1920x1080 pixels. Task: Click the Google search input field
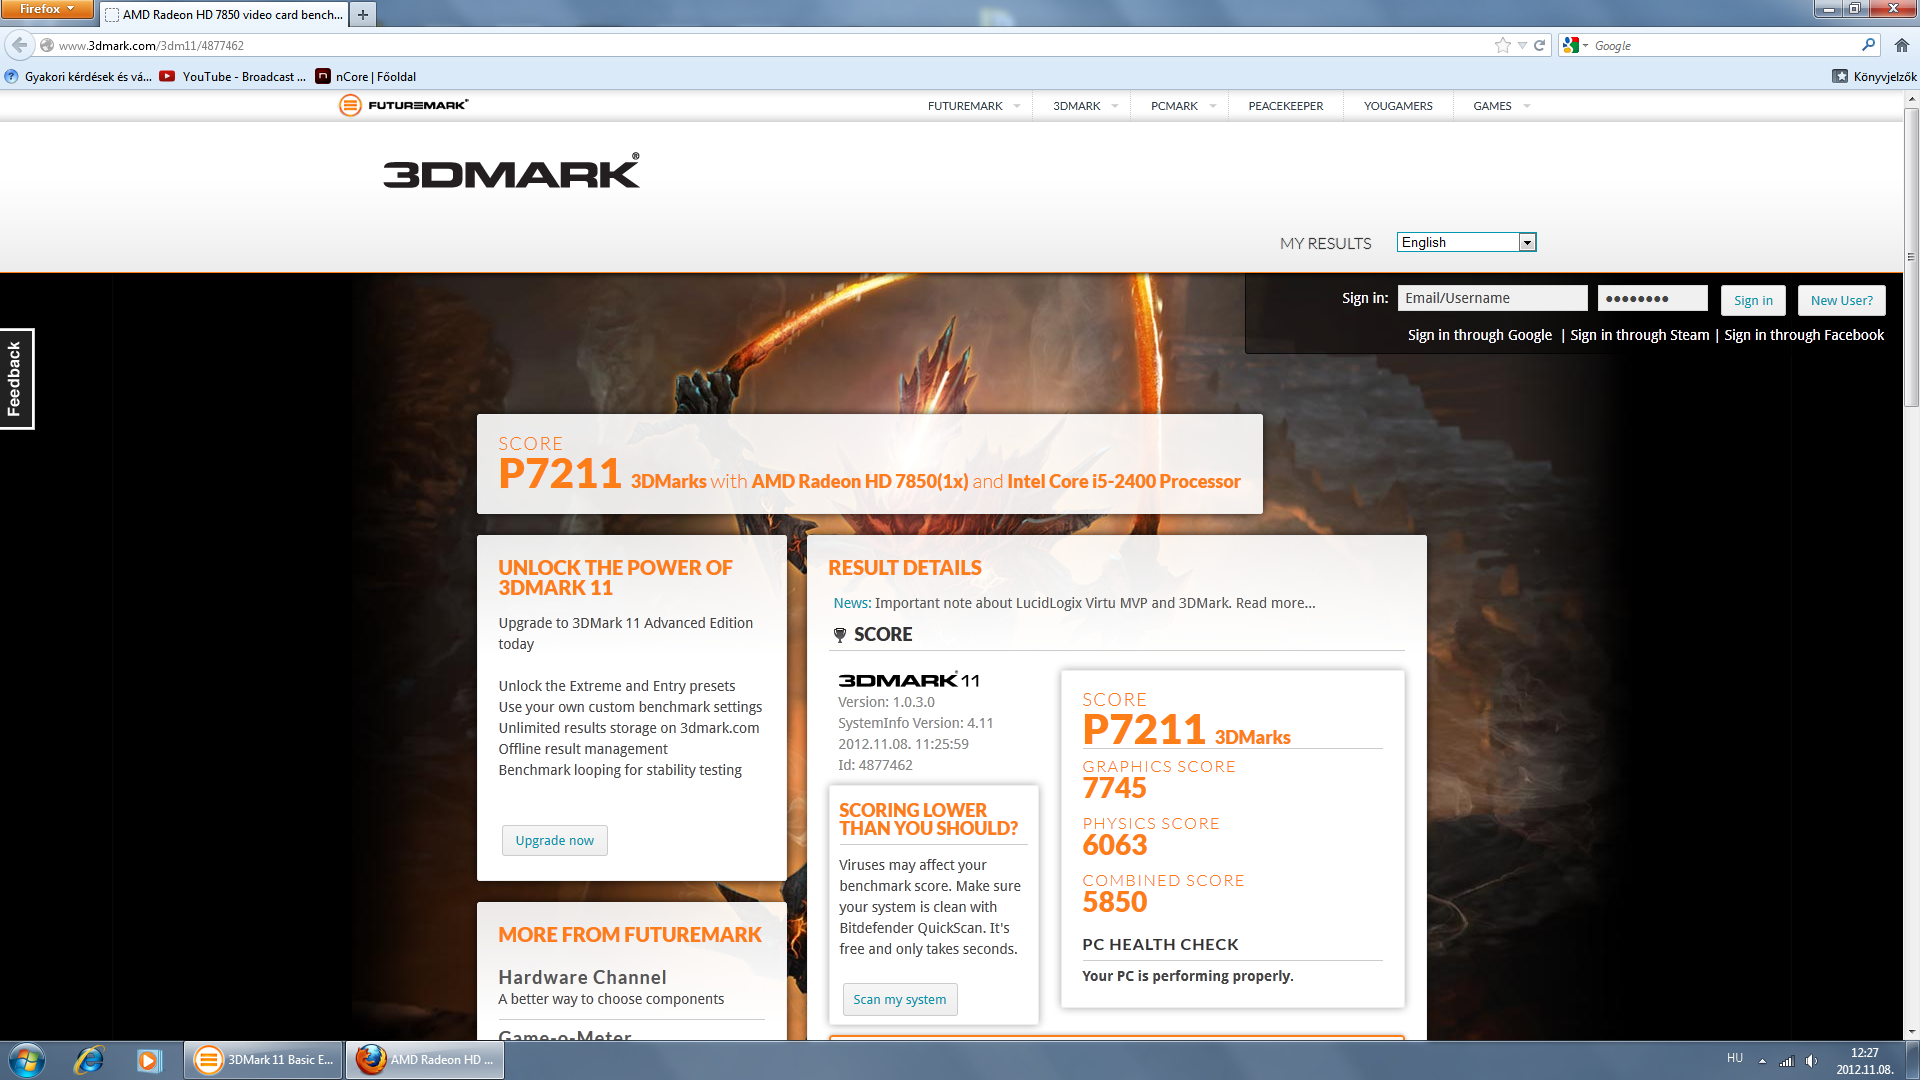[1725, 45]
